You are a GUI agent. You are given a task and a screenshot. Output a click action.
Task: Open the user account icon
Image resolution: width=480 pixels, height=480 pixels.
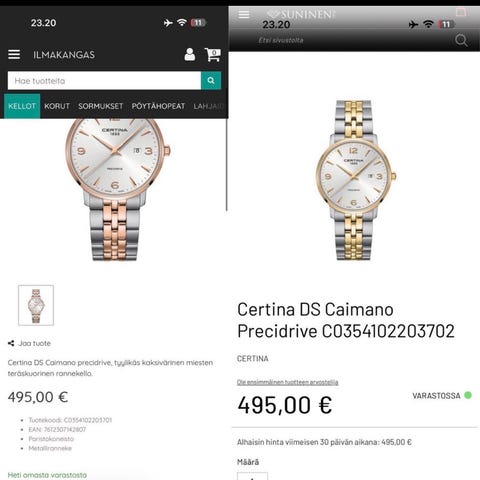(190, 54)
